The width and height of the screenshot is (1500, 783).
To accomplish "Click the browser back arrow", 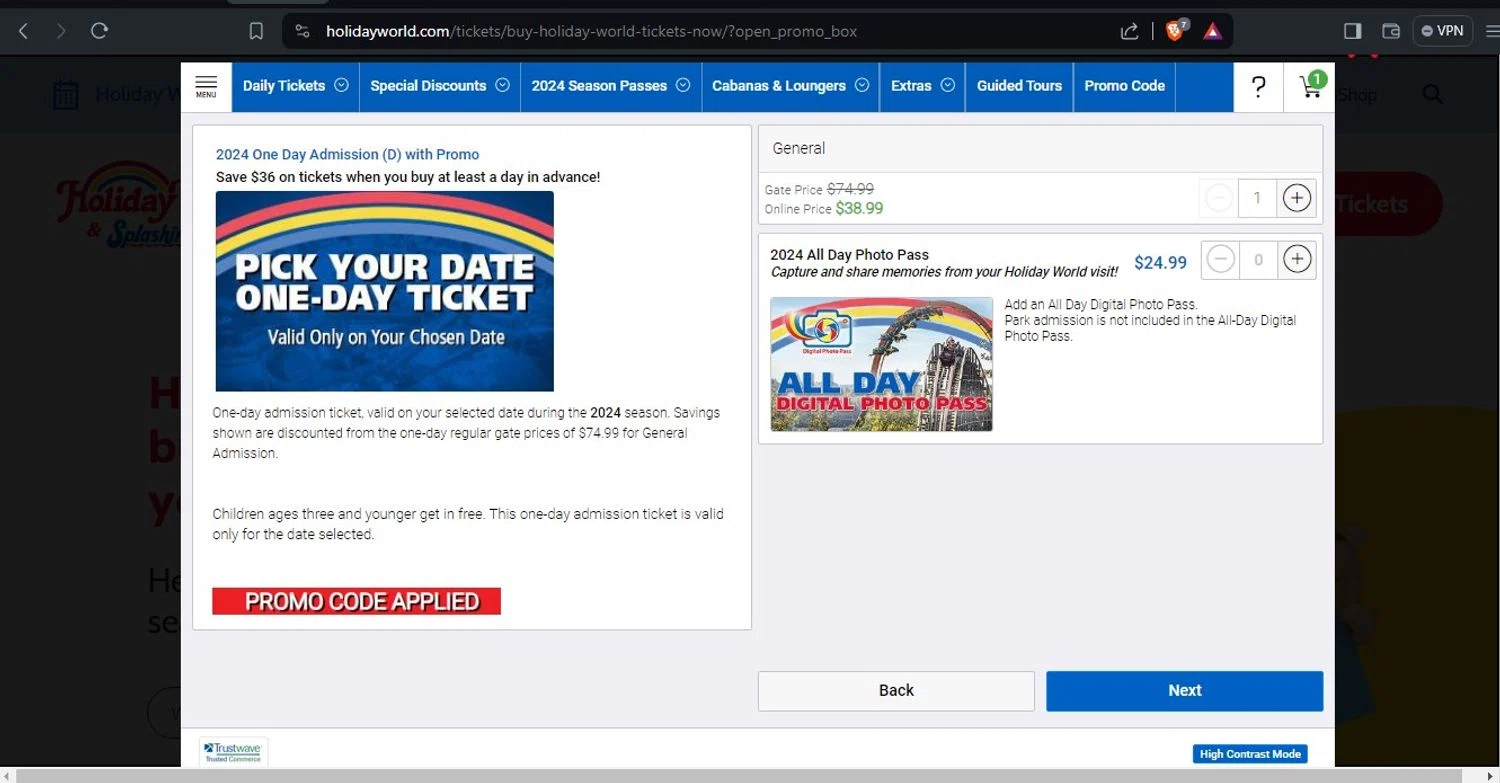I will coord(24,31).
